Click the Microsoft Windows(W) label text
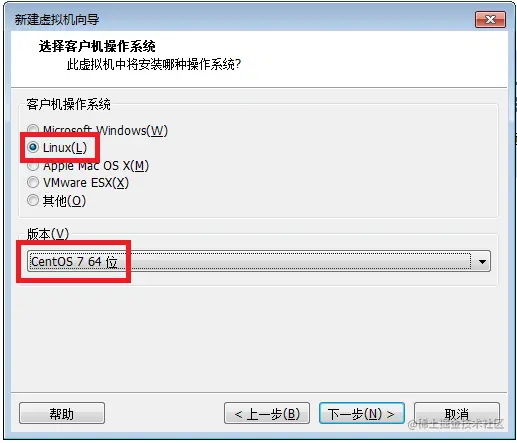This screenshot has width=517, height=443. pyautogui.click(x=105, y=130)
